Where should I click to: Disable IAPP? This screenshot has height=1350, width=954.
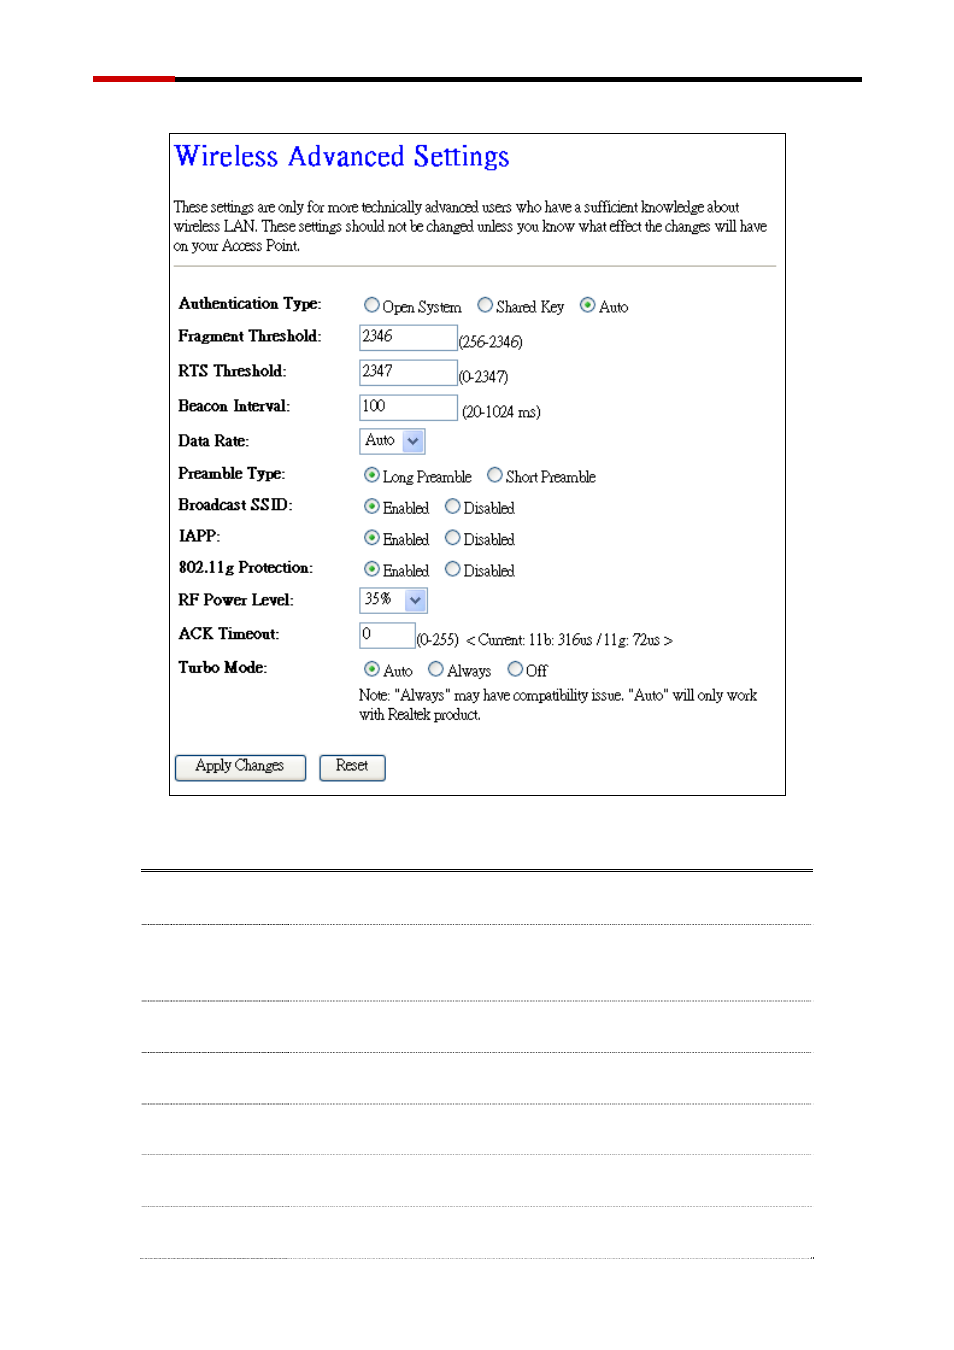453,537
